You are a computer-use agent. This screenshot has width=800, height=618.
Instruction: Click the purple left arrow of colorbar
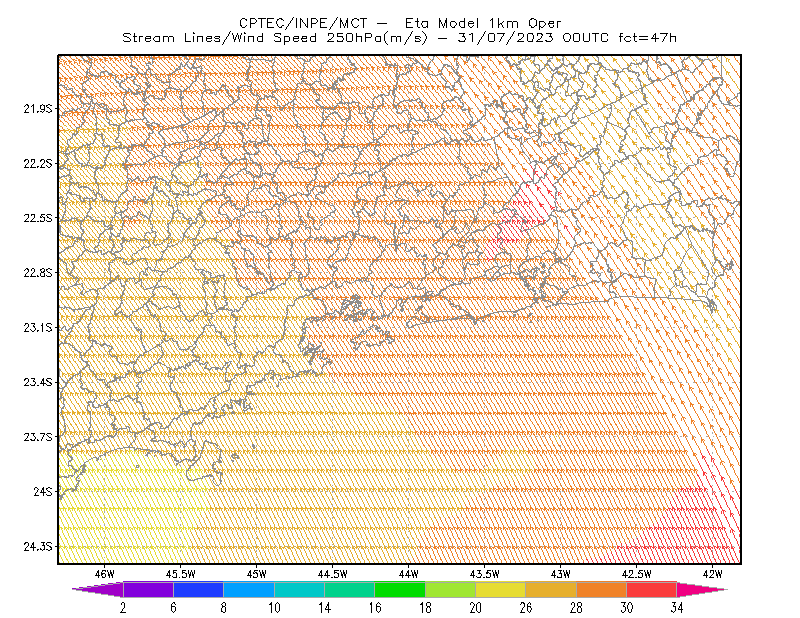pos(97,589)
